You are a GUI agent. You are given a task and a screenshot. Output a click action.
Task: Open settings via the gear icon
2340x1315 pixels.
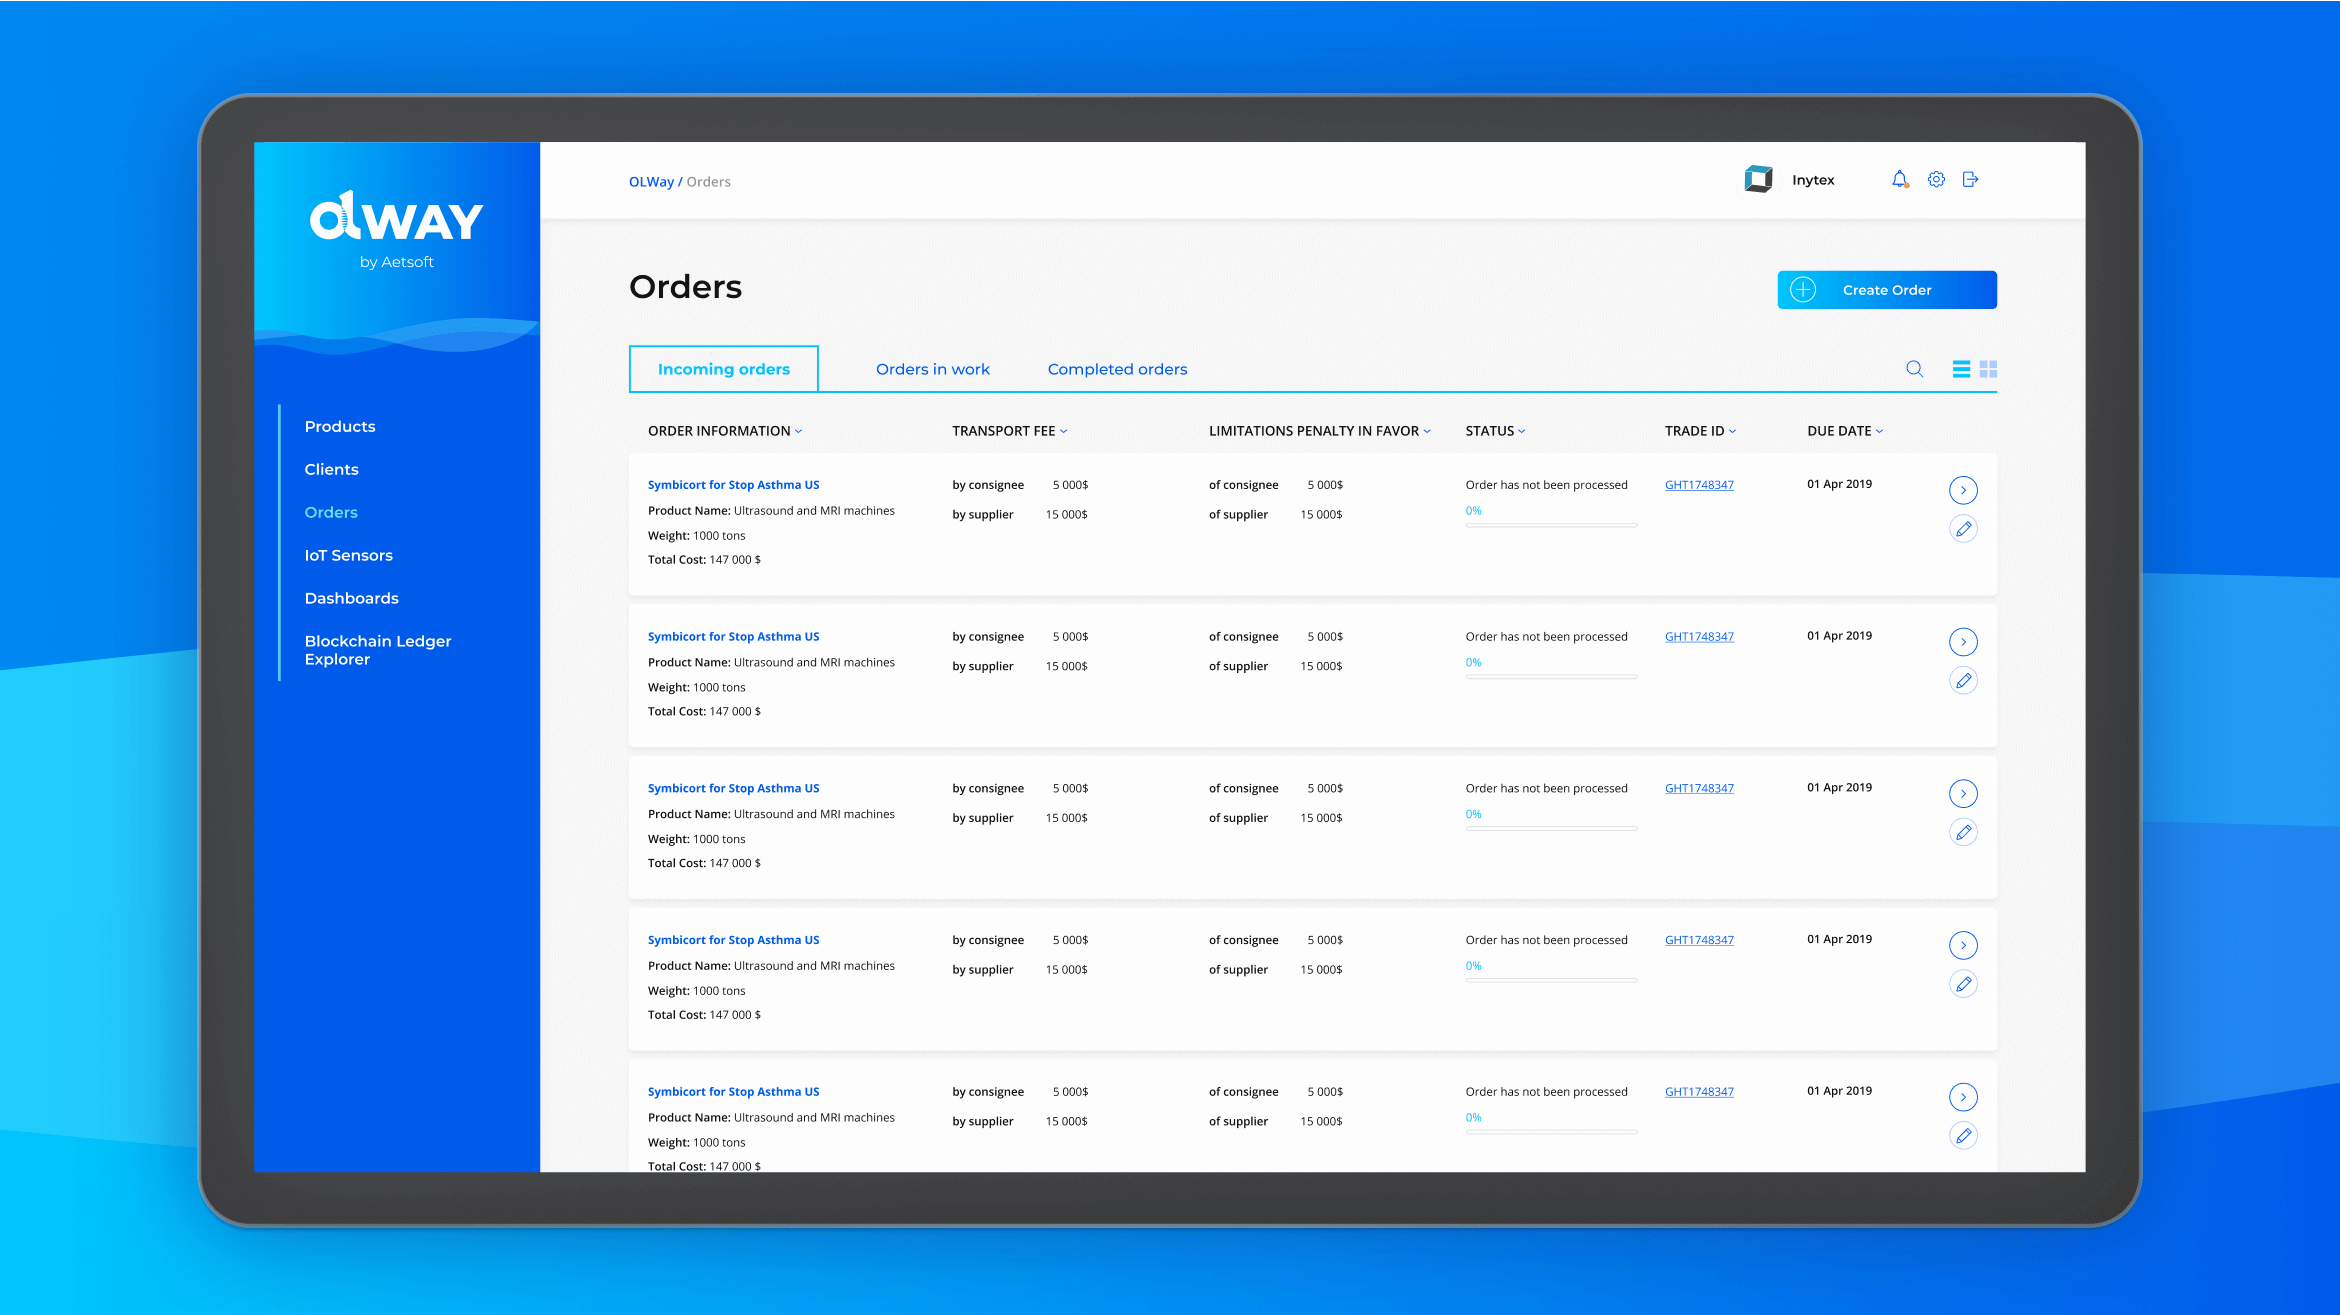pyautogui.click(x=1936, y=180)
